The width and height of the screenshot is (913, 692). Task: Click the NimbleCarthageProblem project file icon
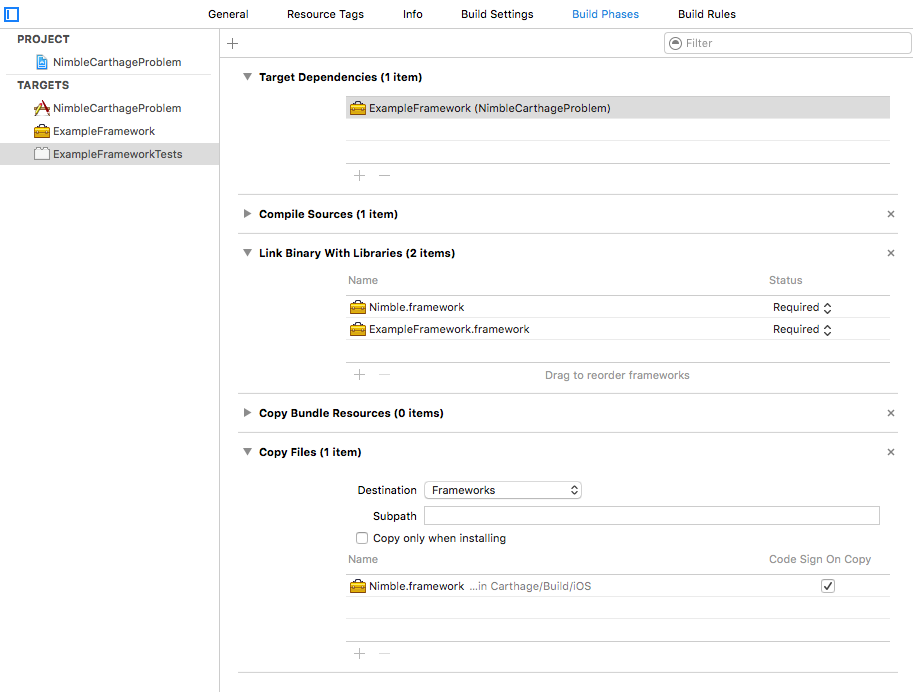(42, 62)
